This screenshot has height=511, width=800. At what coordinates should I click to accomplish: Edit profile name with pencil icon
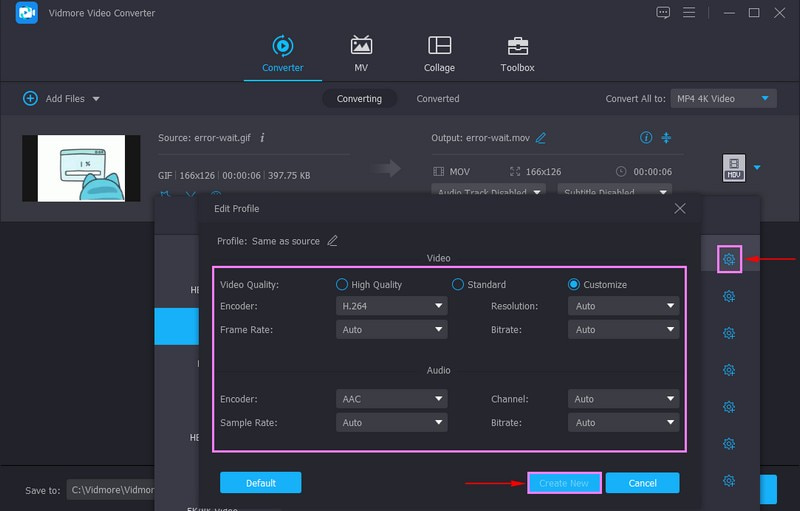333,241
